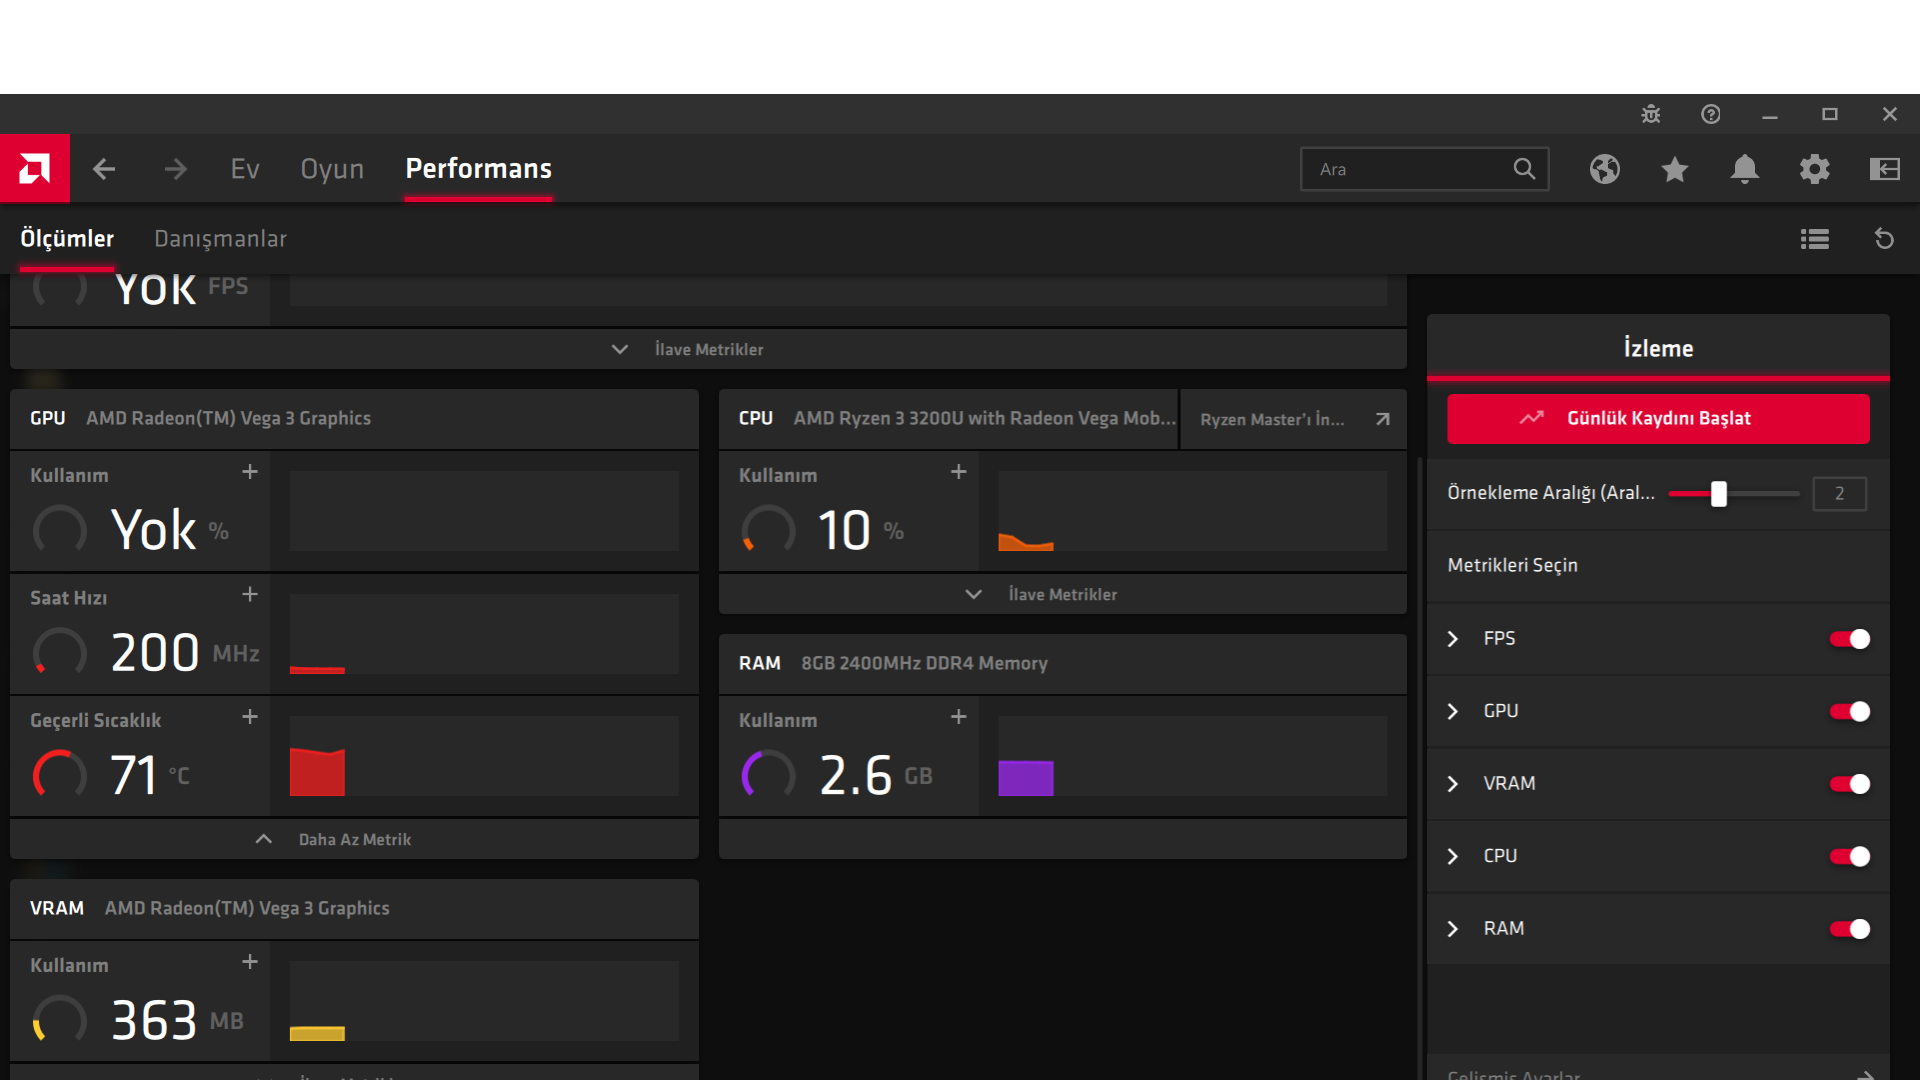Click the back arrow navigation icon
The height and width of the screenshot is (1080, 1920).
click(x=104, y=169)
